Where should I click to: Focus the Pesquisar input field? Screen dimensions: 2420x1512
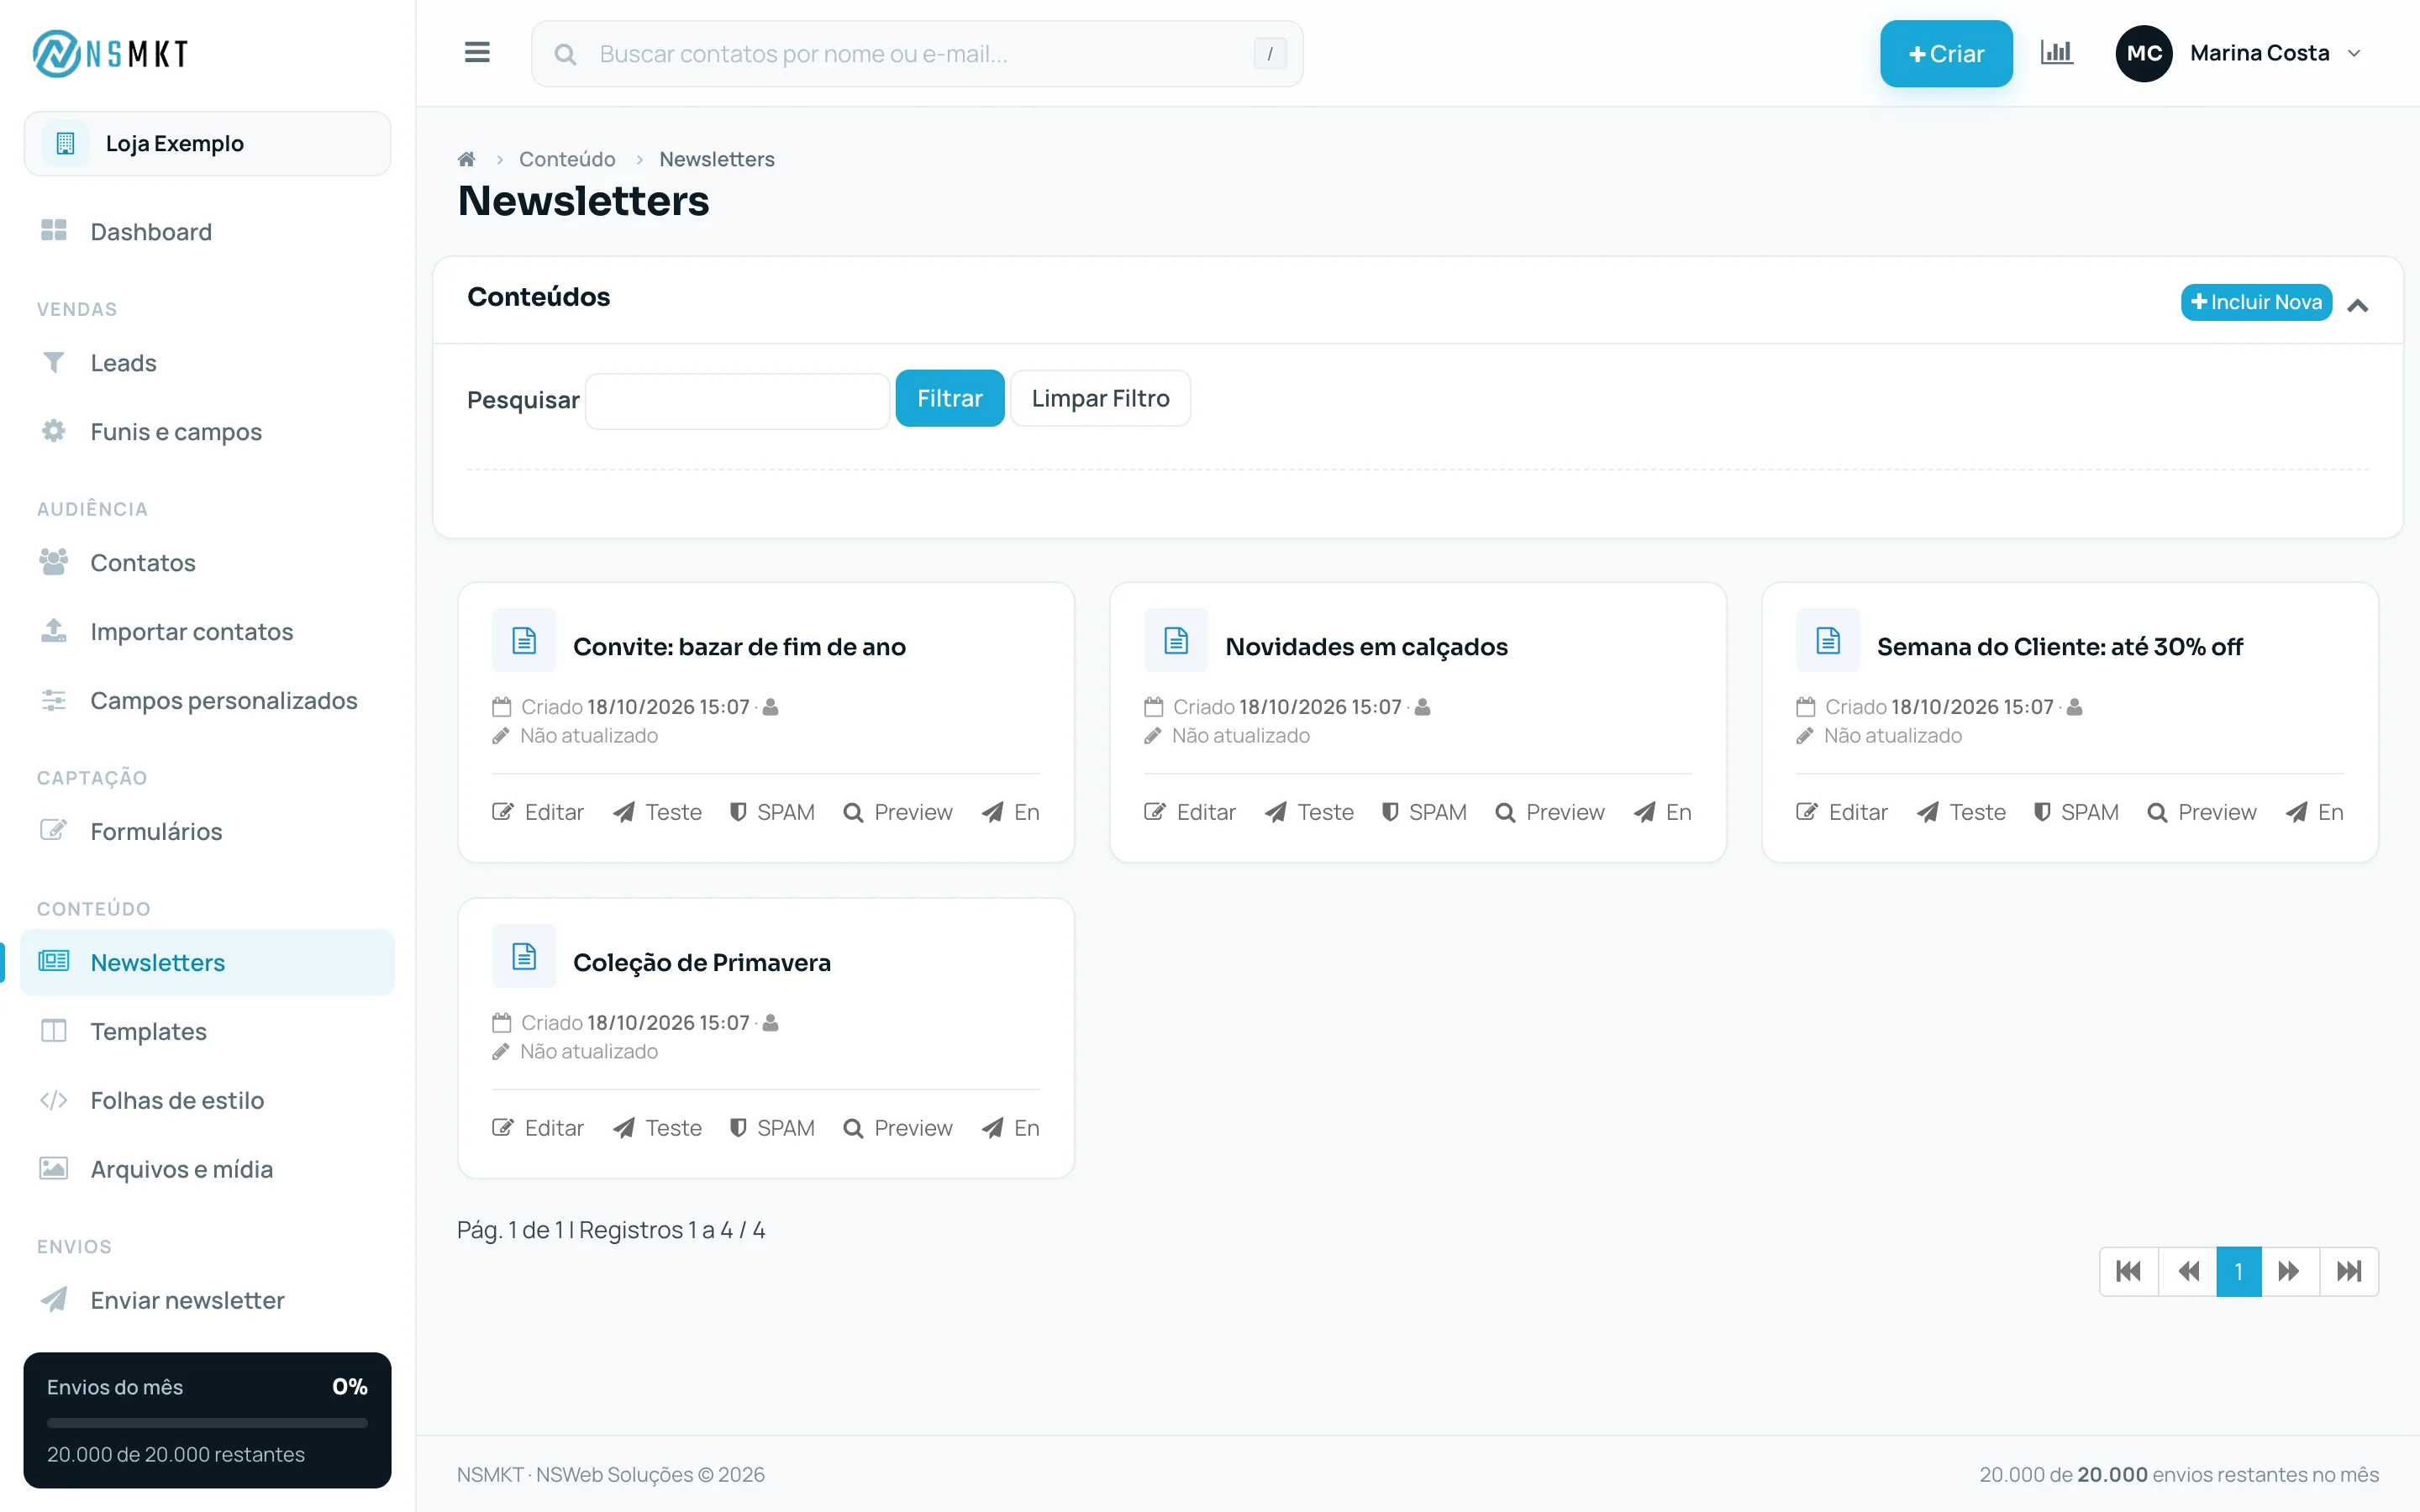(x=737, y=401)
